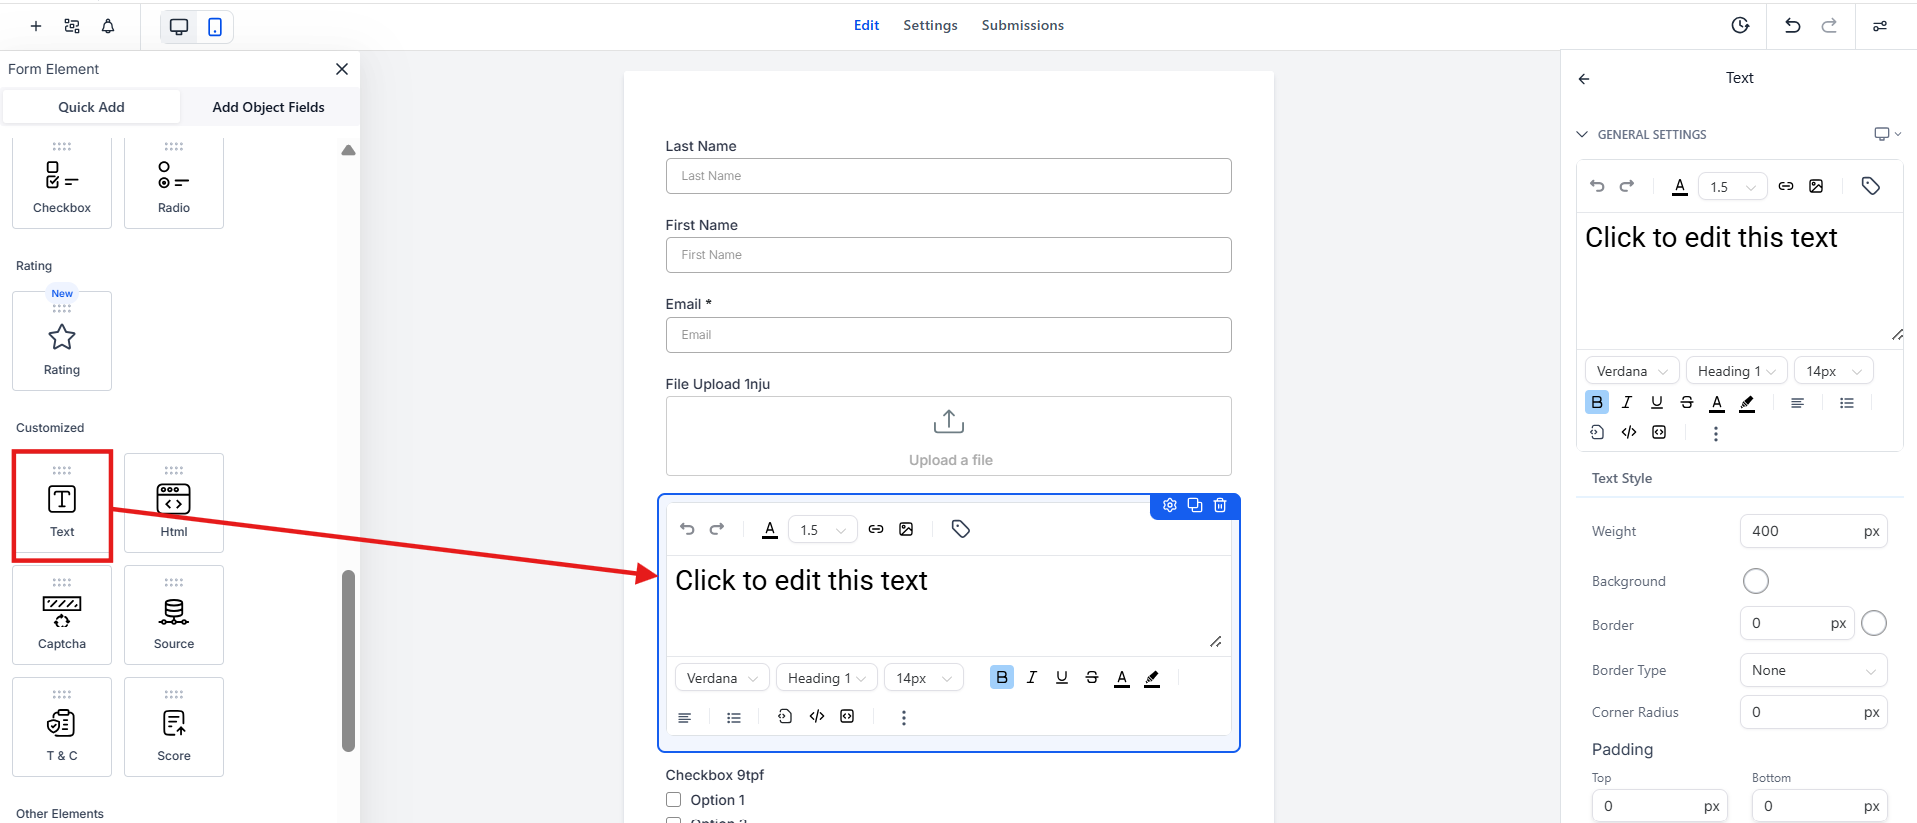Viewport: 1917px width, 823px height.
Task: Click the Upload a file area
Action: point(948,436)
